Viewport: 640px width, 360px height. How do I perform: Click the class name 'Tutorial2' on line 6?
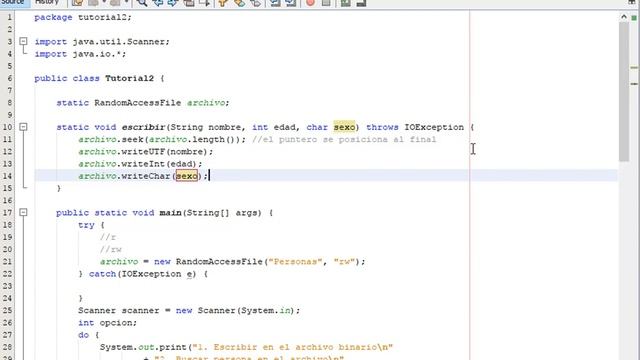(x=129, y=78)
